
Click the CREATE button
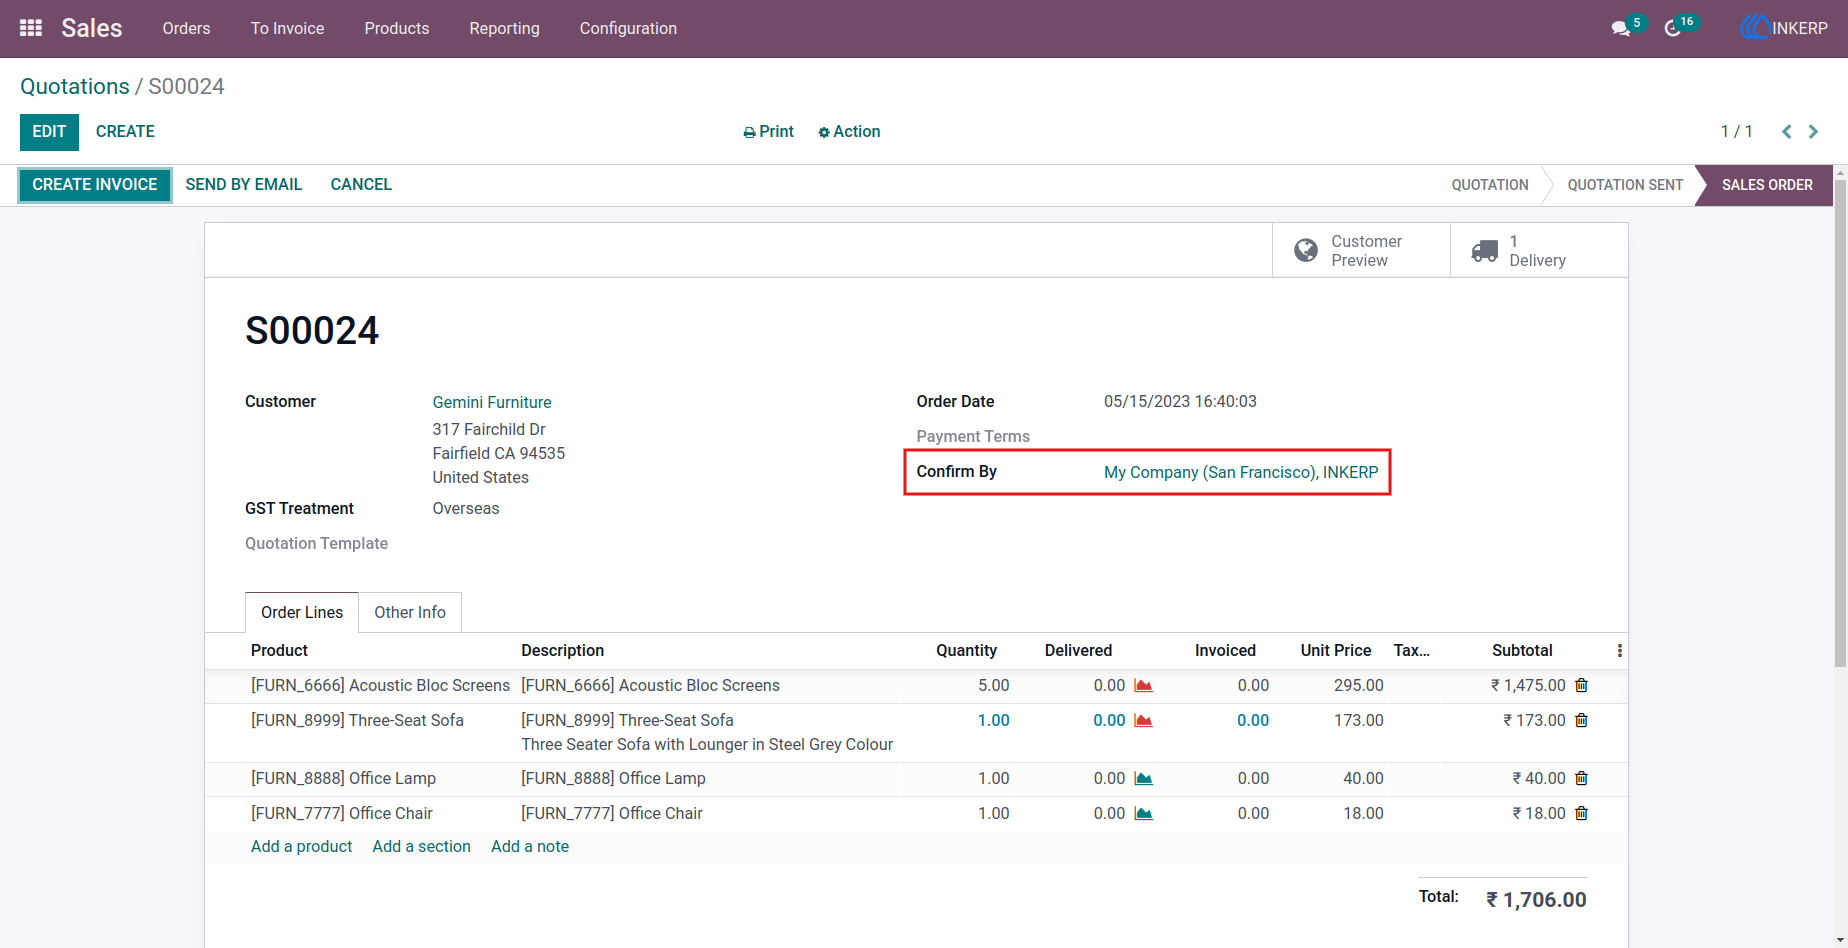125,132
